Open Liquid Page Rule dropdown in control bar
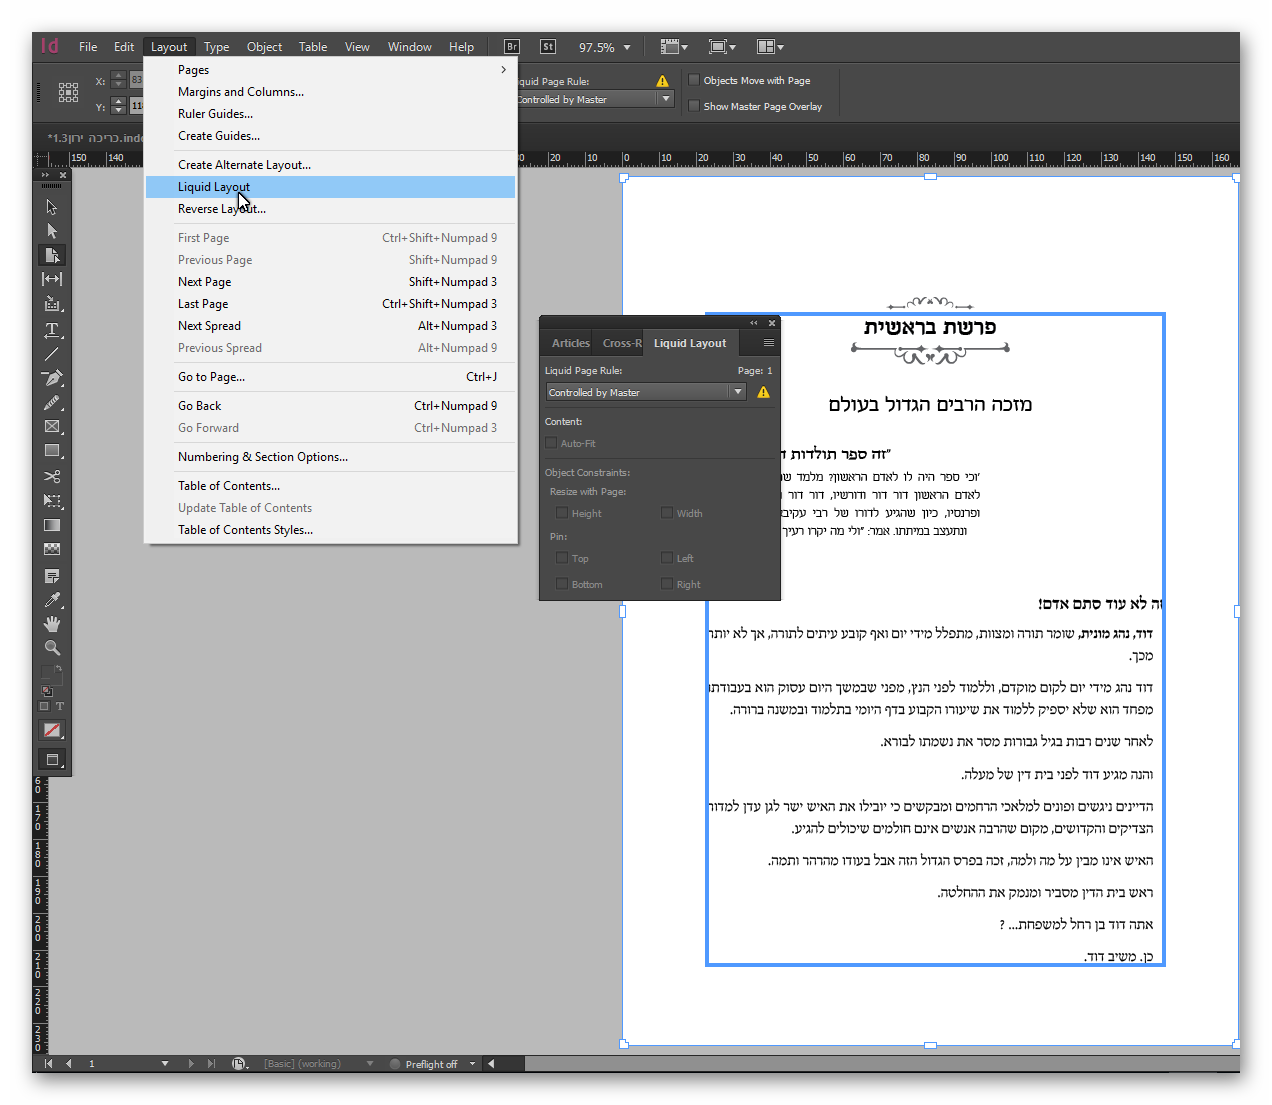The image size is (1272, 1105). tap(666, 99)
